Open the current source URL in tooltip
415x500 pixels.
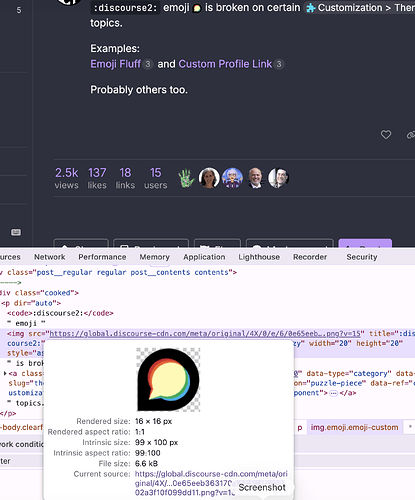[x=211, y=483]
